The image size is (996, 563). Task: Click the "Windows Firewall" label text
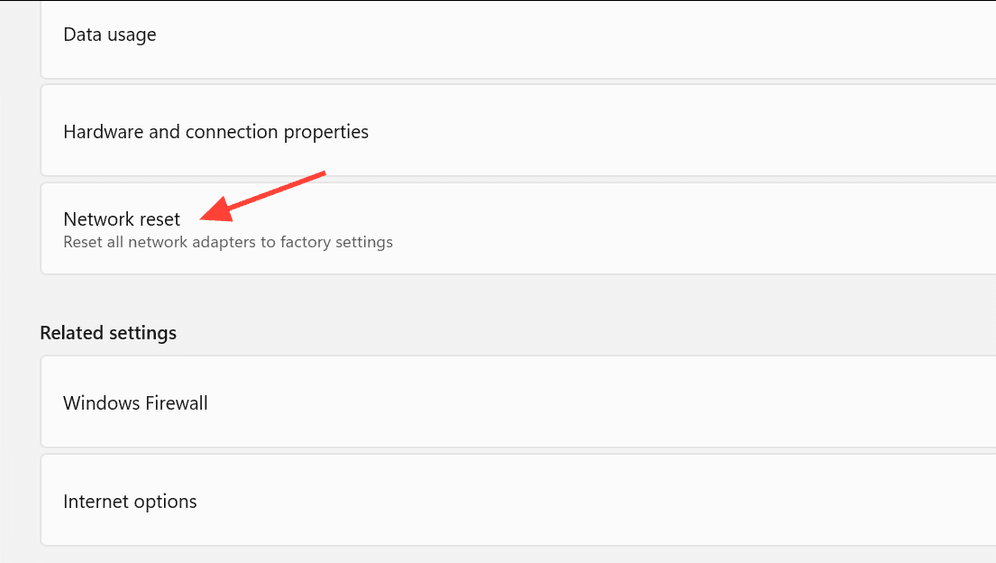click(135, 403)
